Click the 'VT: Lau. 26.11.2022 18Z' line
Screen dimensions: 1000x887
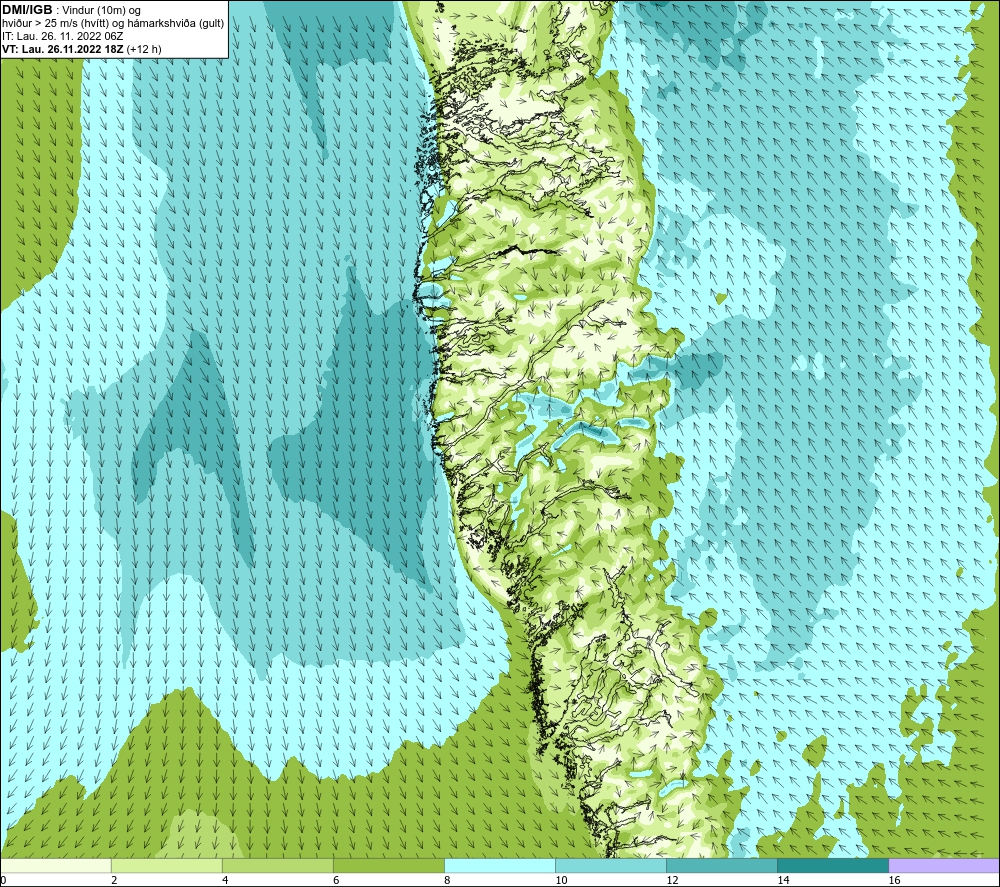point(62,49)
